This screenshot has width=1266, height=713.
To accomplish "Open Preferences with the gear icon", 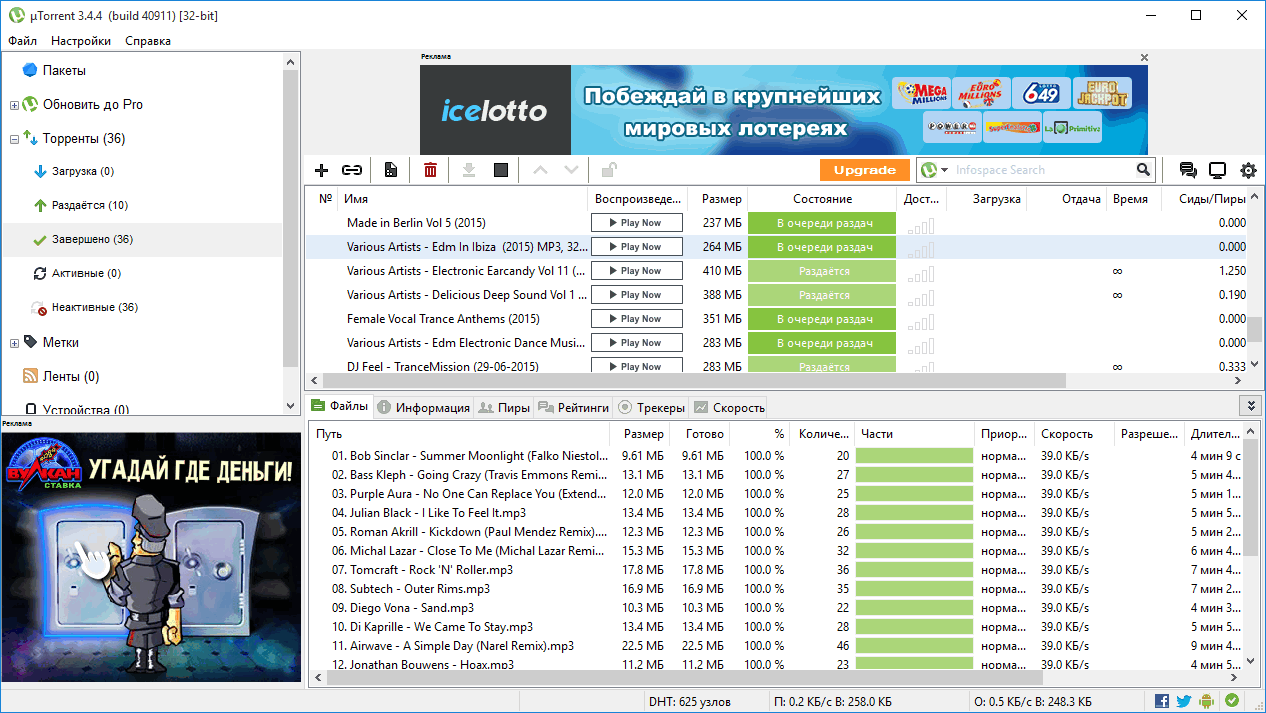I will pyautogui.click(x=1248, y=170).
